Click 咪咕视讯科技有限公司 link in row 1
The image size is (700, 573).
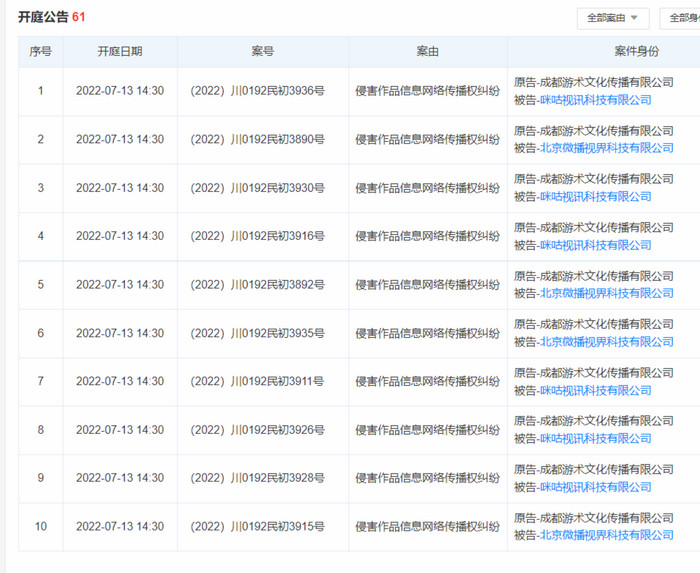click(x=595, y=100)
